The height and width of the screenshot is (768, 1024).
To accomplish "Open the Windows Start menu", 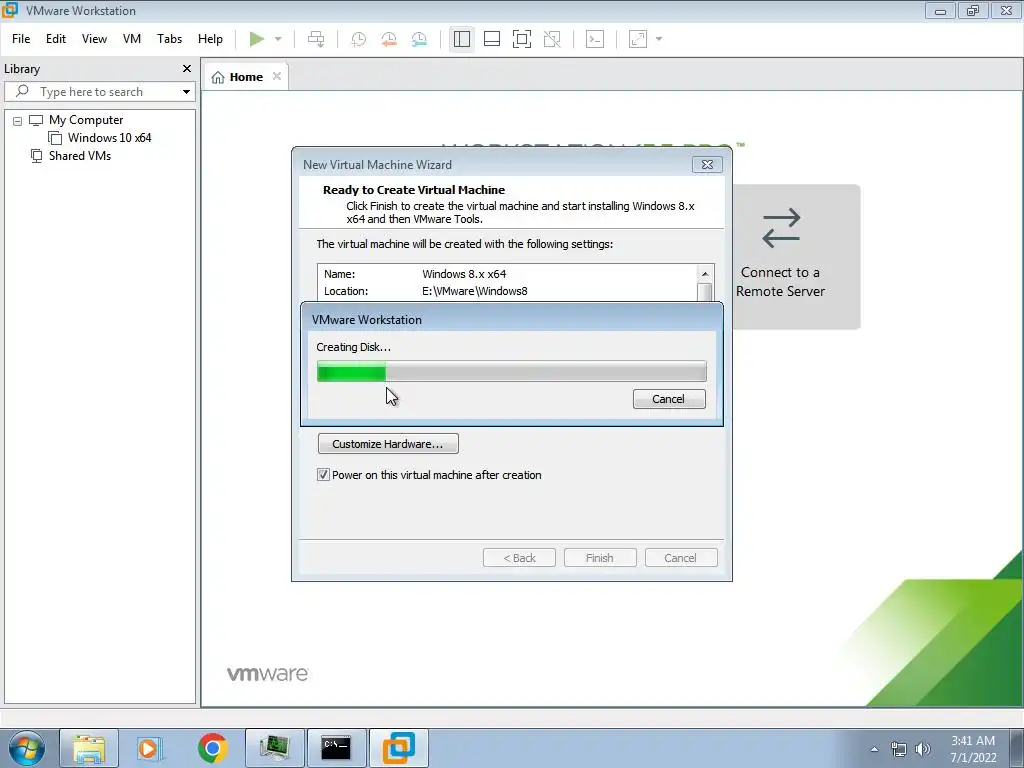I will [x=27, y=748].
